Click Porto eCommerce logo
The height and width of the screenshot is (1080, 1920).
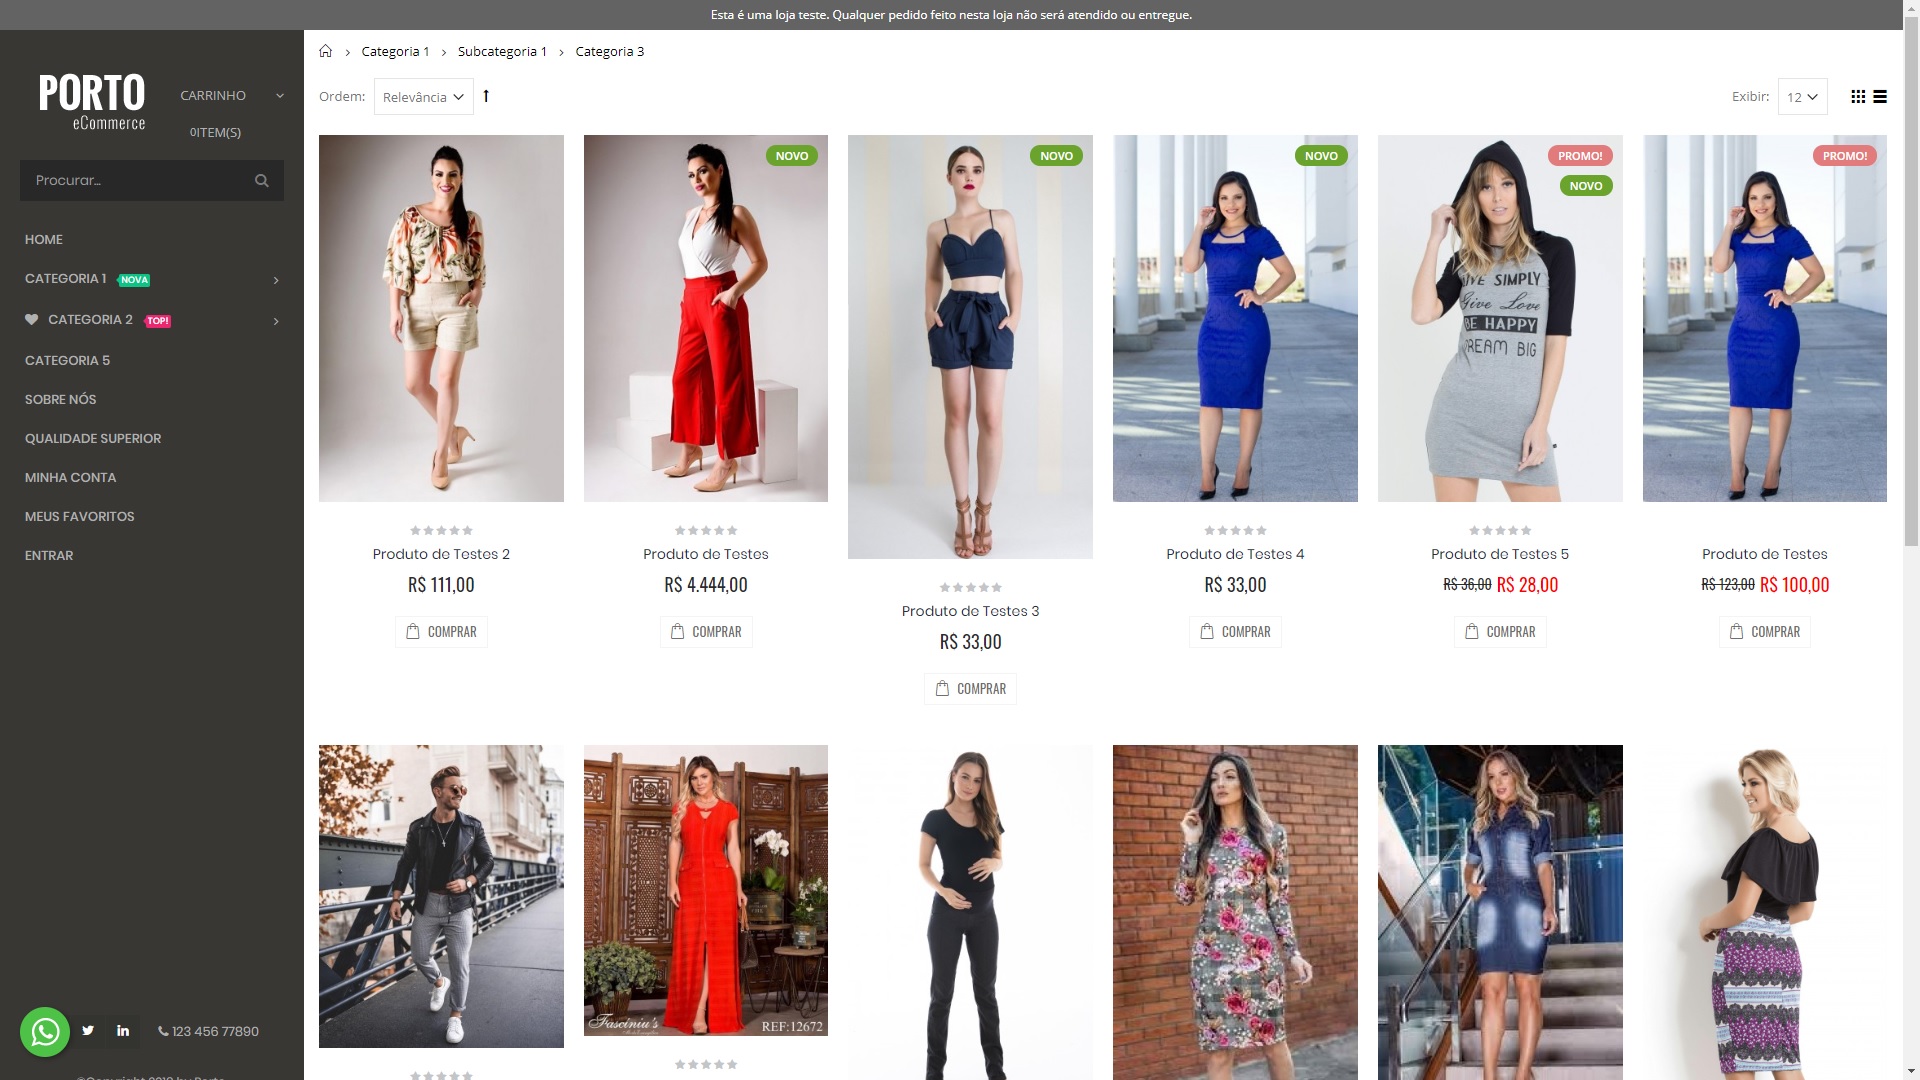(92, 102)
